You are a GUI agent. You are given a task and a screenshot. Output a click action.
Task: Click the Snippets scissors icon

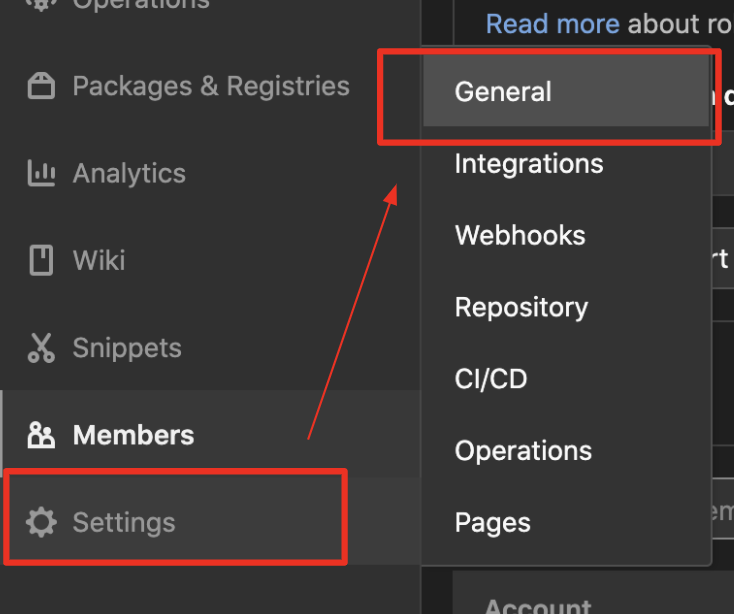41,348
